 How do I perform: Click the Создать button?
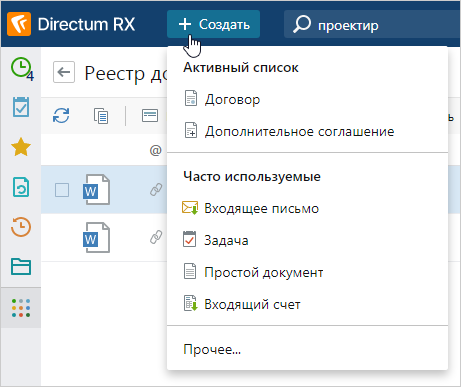point(213,24)
